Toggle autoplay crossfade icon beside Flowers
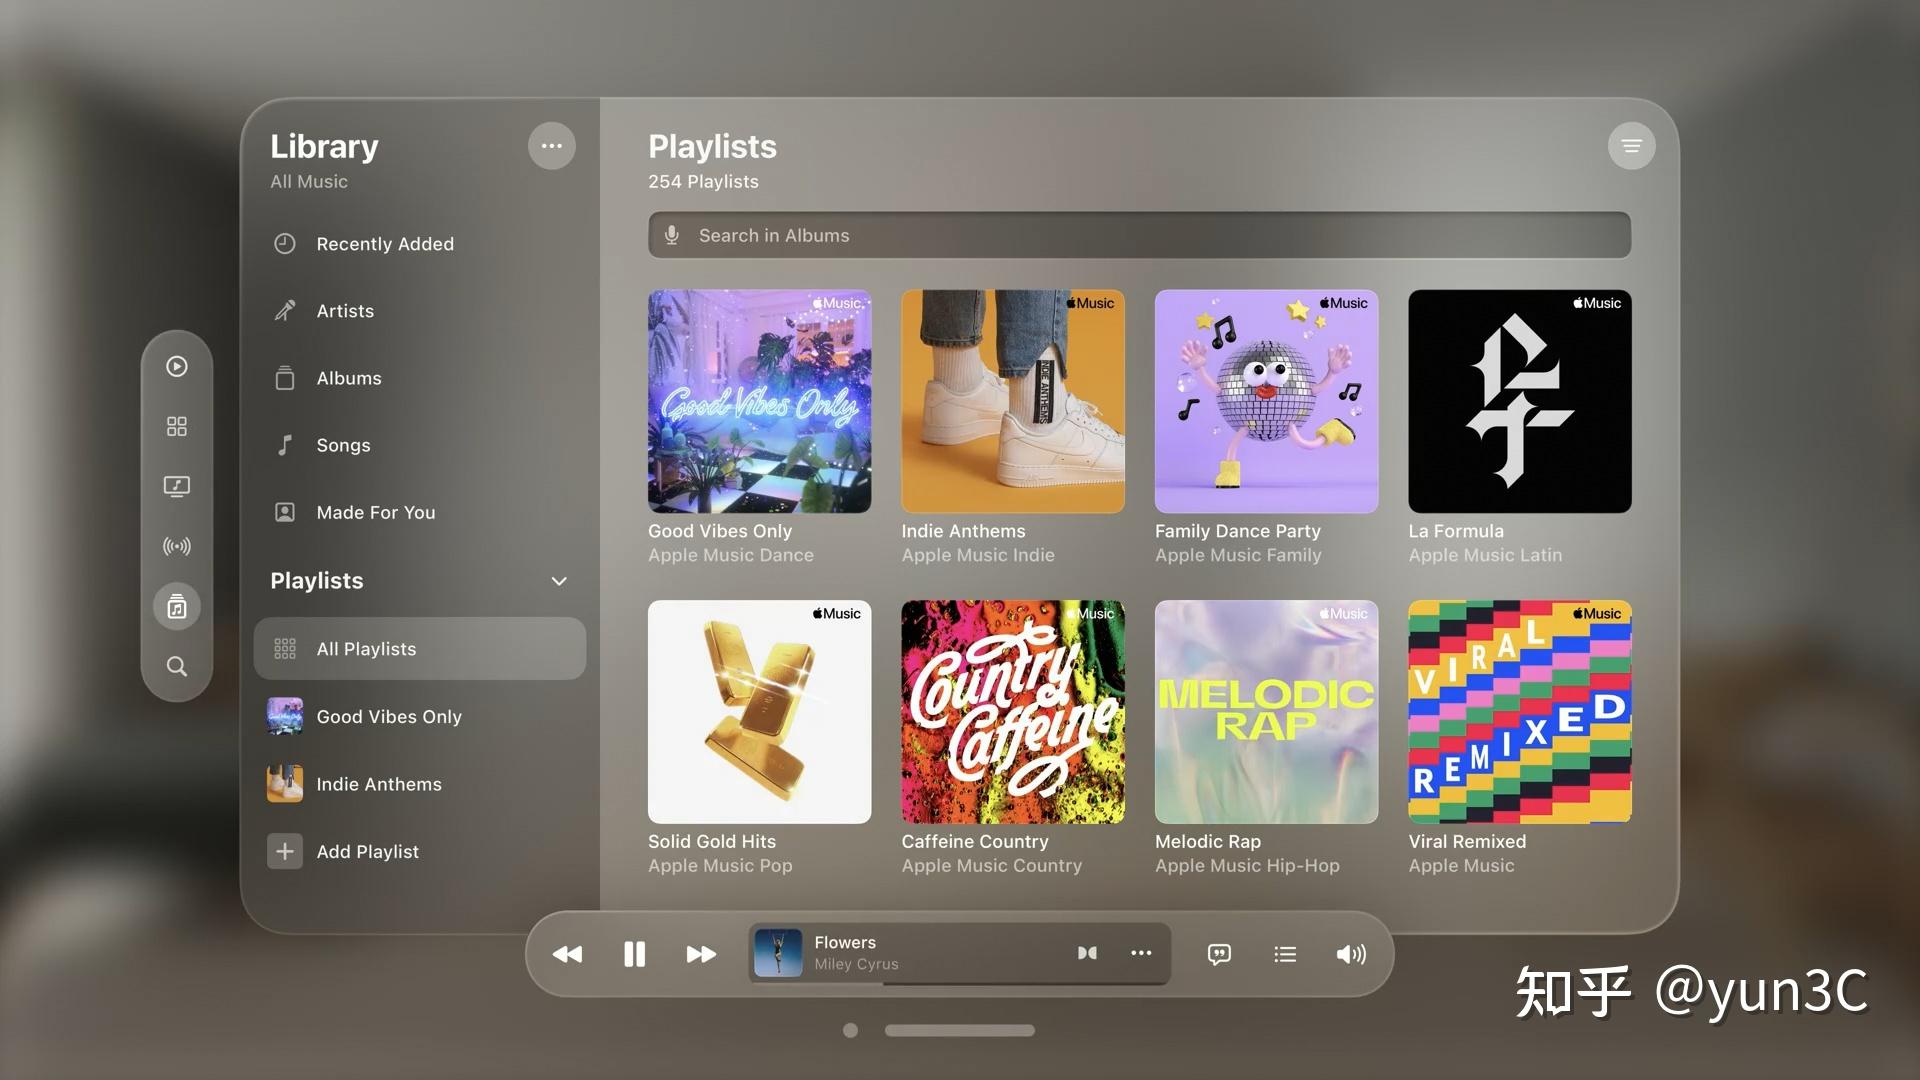Viewport: 1920px width, 1080px height. click(1087, 953)
